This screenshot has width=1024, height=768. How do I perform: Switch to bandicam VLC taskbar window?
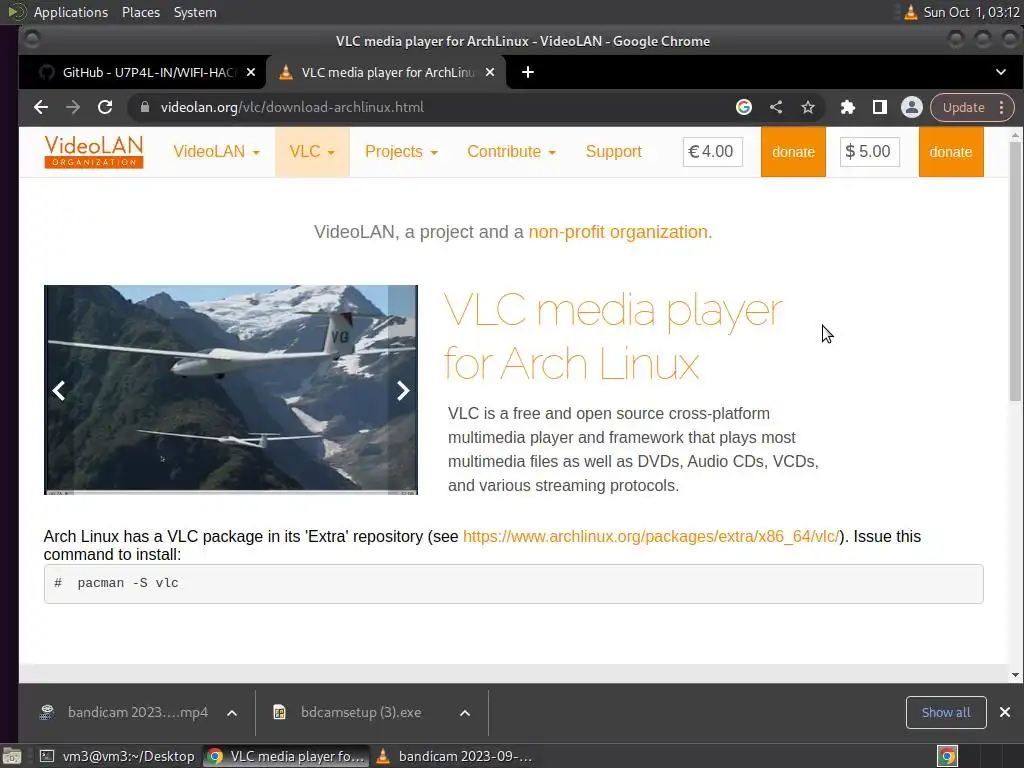(x=455, y=756)
